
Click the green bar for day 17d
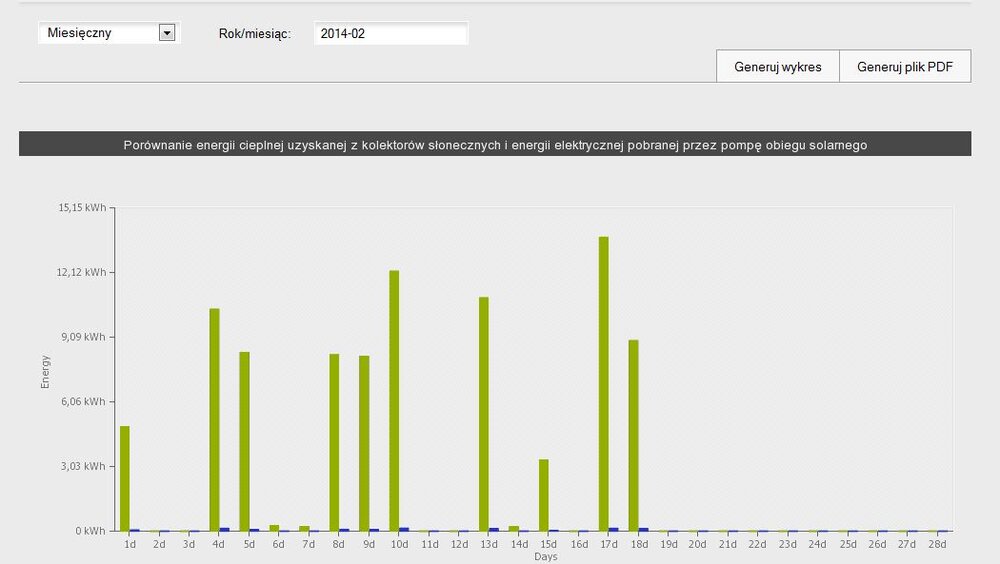(x=604, y=383)
